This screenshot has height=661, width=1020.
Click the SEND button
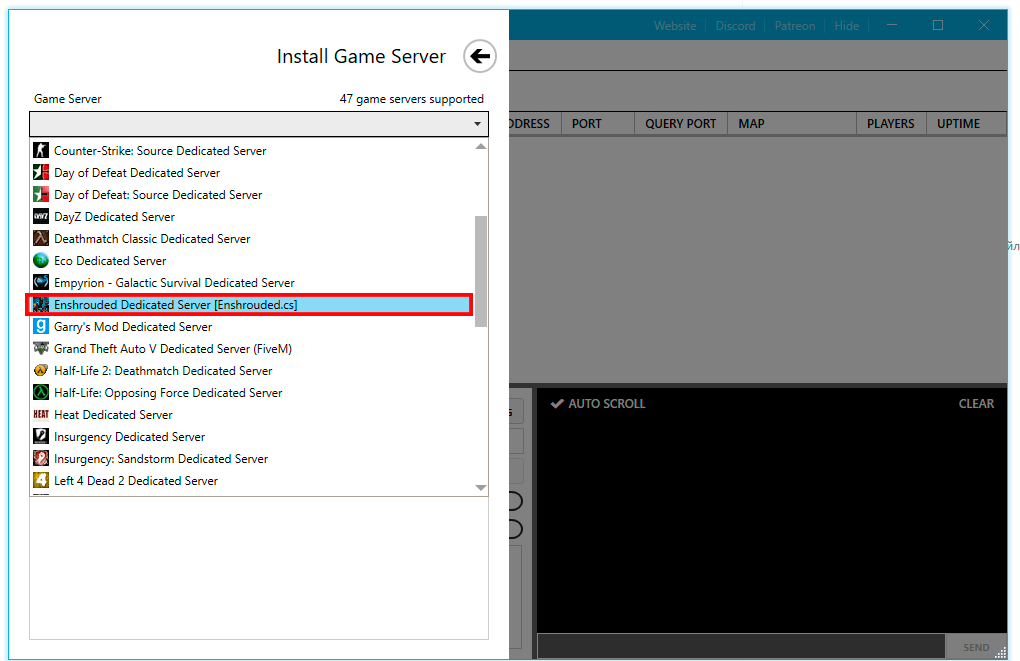[976, 647]
